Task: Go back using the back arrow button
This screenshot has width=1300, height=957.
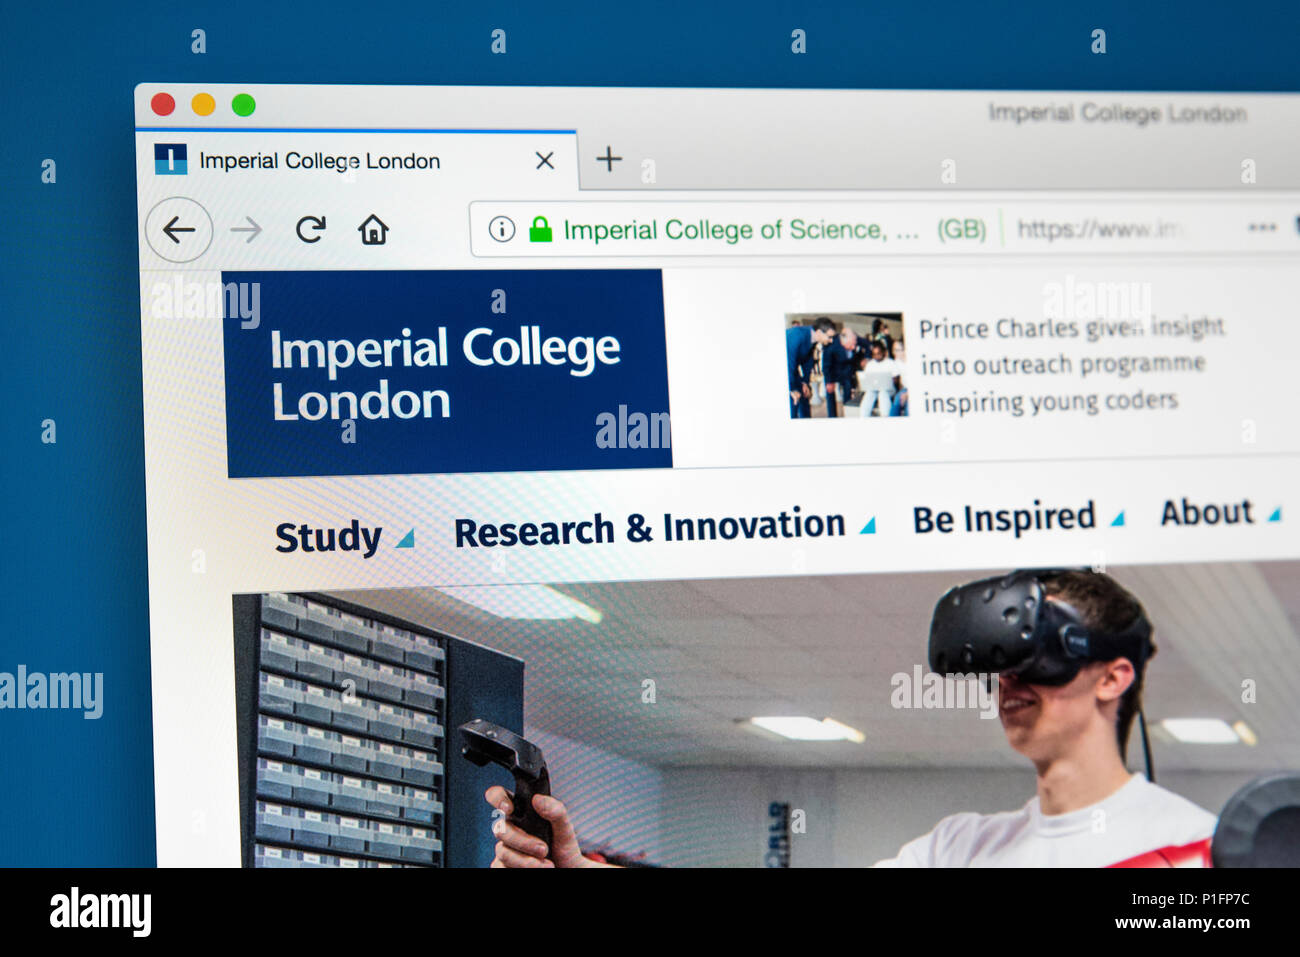Action: click(x=179, y=230)
